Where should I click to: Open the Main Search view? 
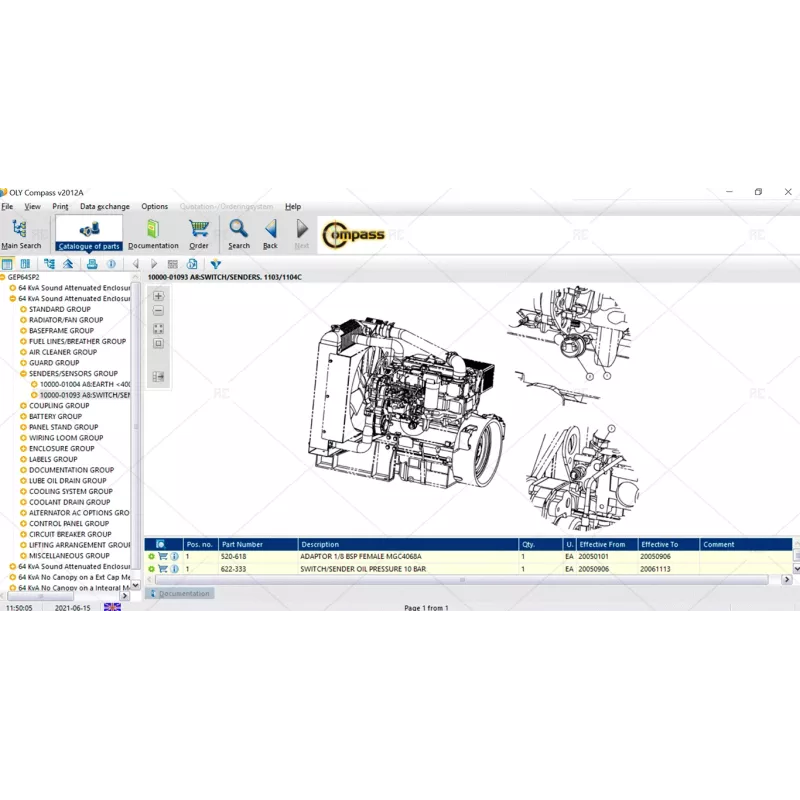21,234
